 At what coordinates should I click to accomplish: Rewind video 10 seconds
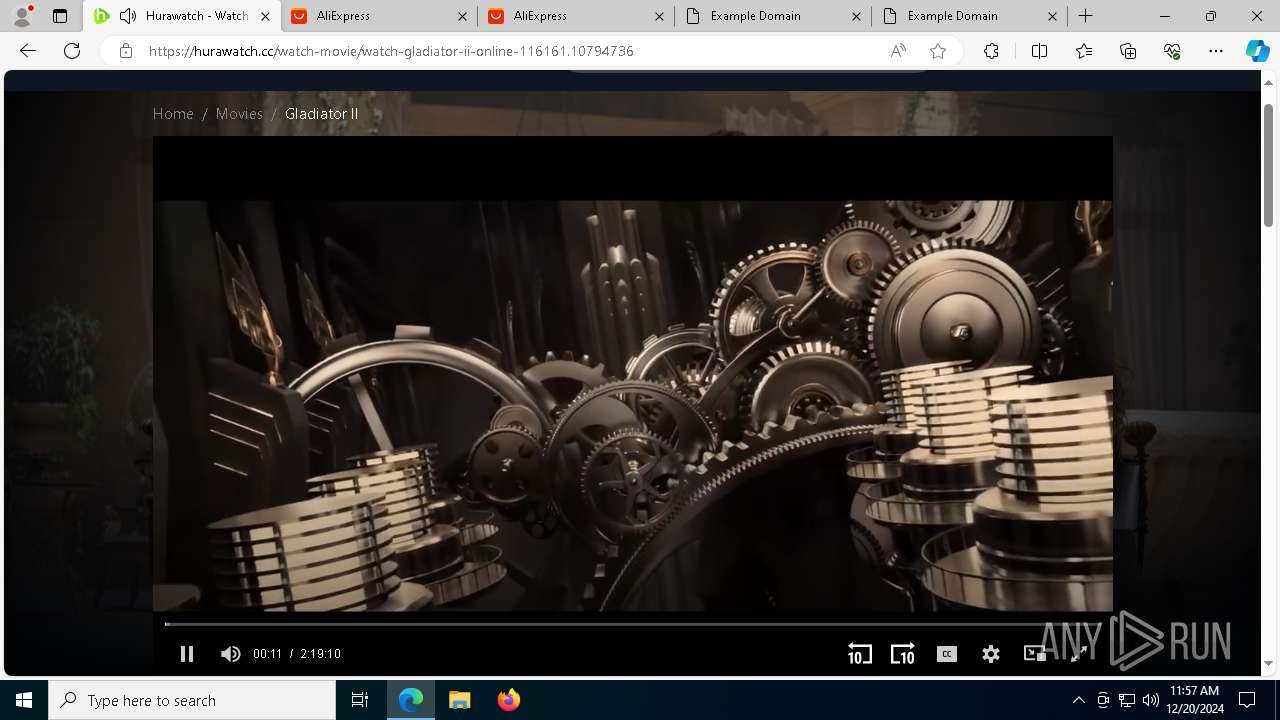click(x=860, y=654)
